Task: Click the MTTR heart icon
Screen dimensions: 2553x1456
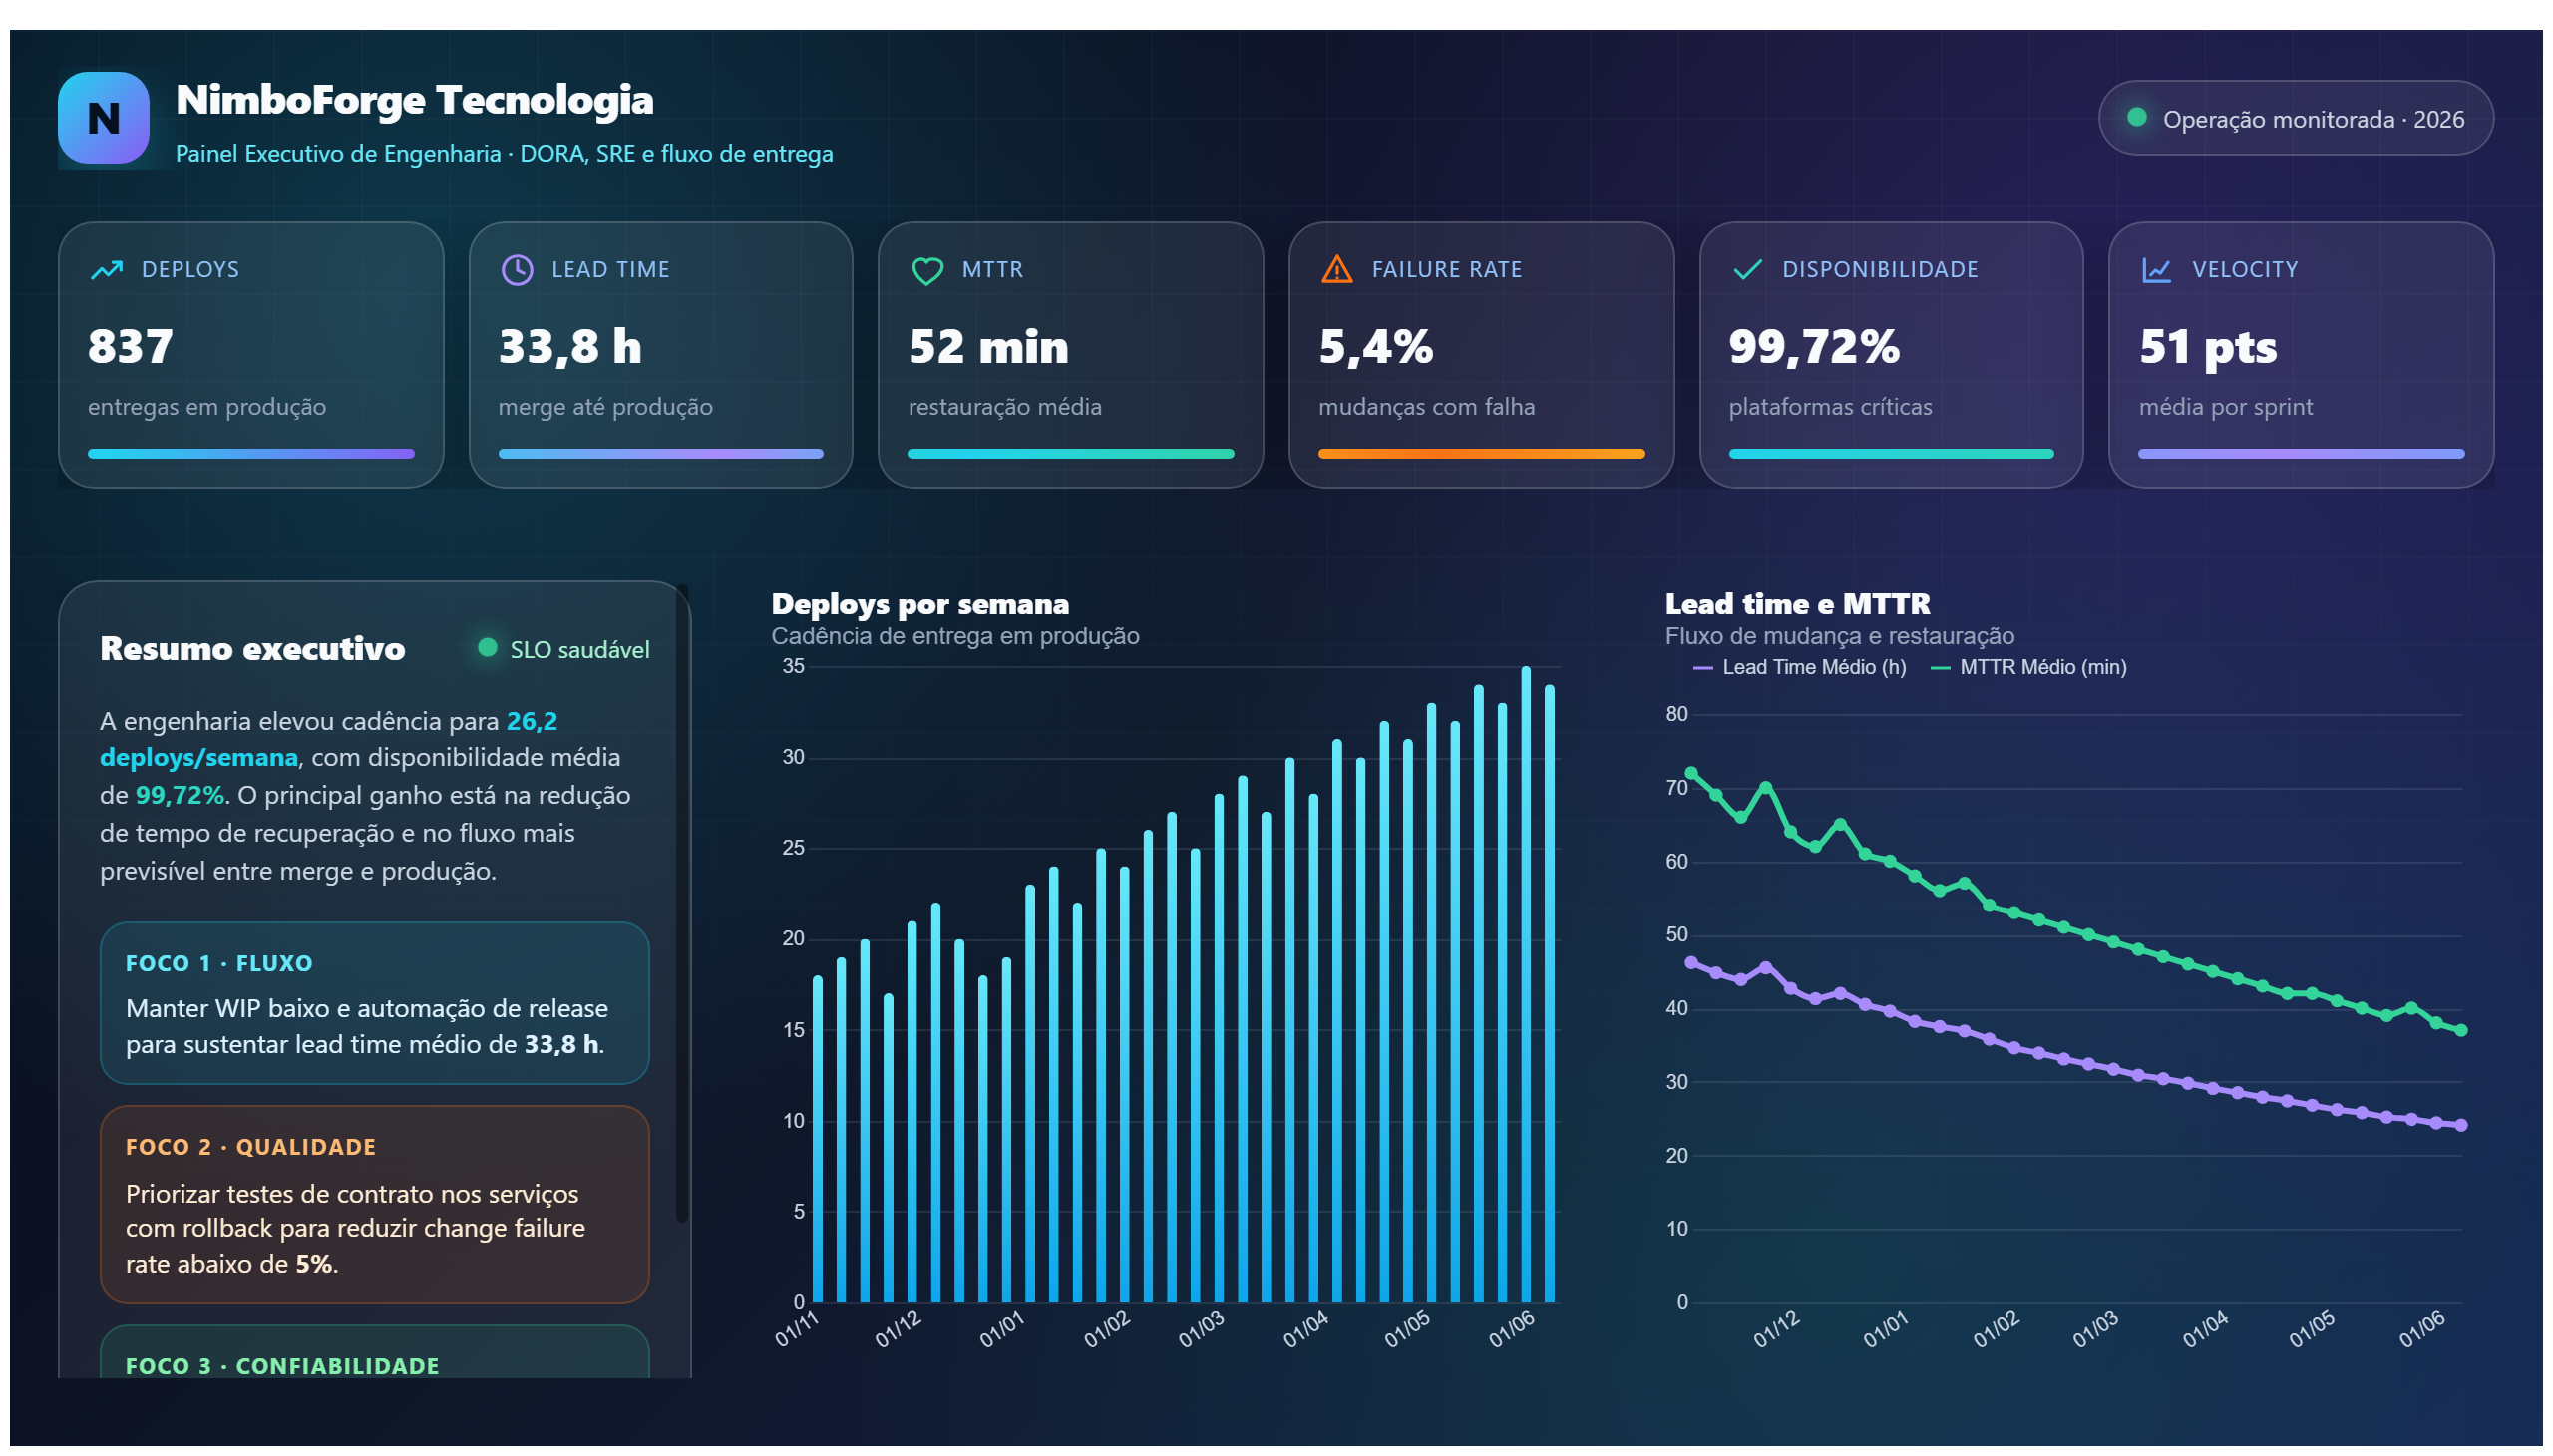Action: click(x=927, y=271)
